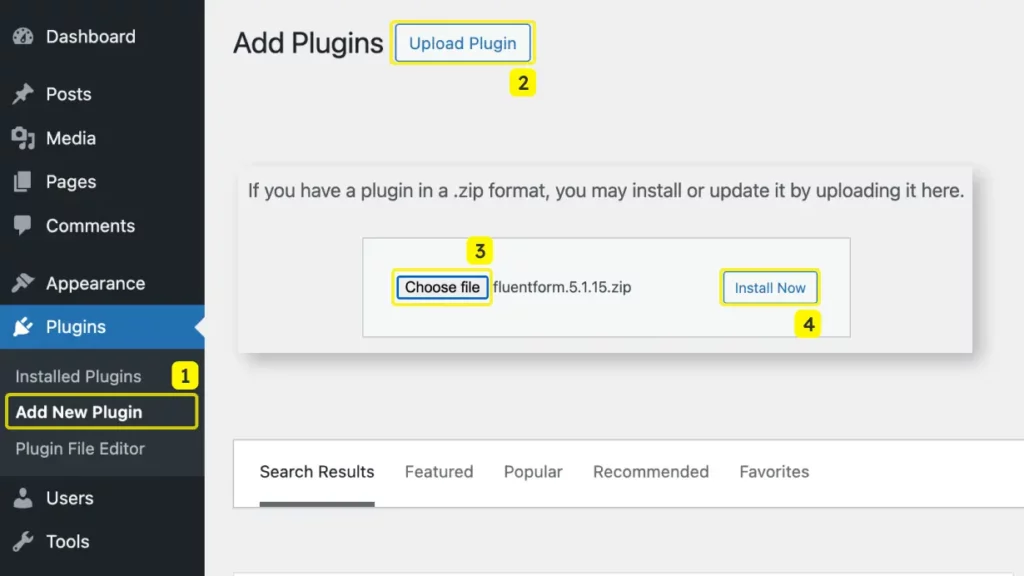Open the Dashboard gauge icon
Image resolution: width=1024 pixels, height=576 pixels.
click(23, 37)
